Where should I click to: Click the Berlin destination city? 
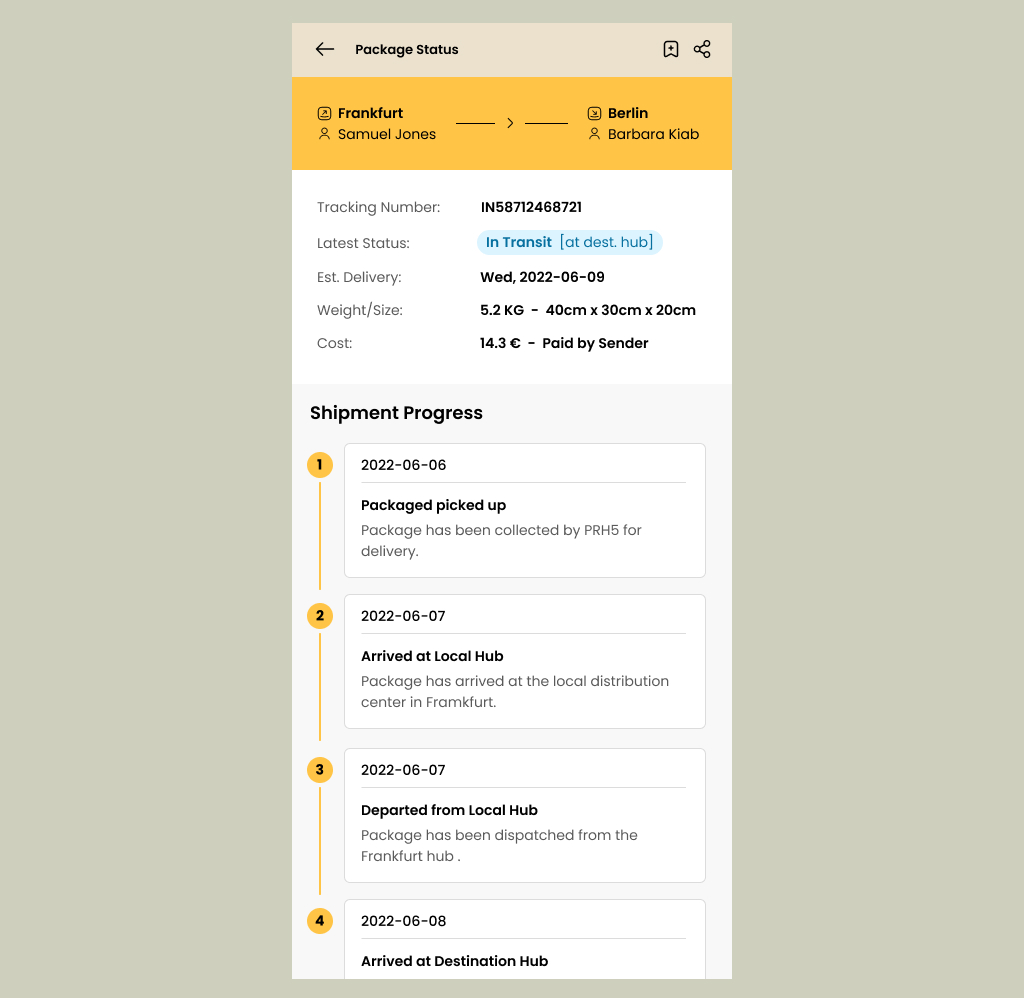[x=628, y=113]
